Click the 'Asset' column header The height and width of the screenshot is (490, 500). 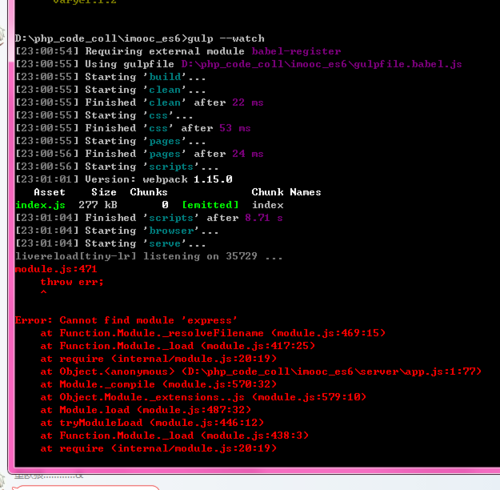[49, 192]
